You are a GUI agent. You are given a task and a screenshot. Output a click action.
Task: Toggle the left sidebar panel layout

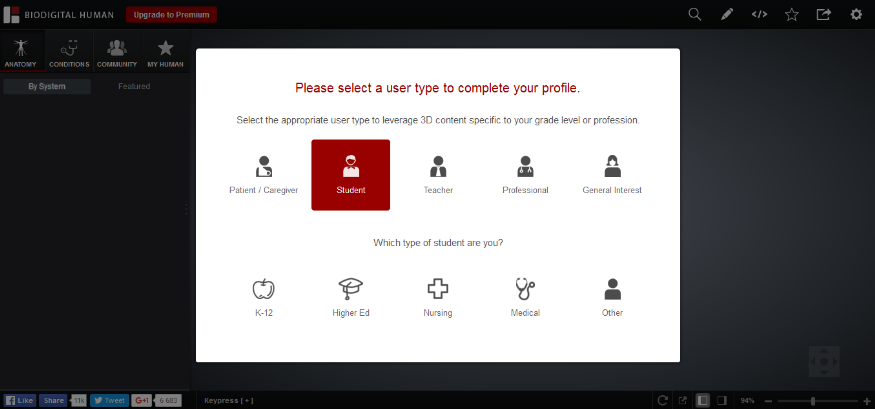pyautogui.click(x=703, y=400)
